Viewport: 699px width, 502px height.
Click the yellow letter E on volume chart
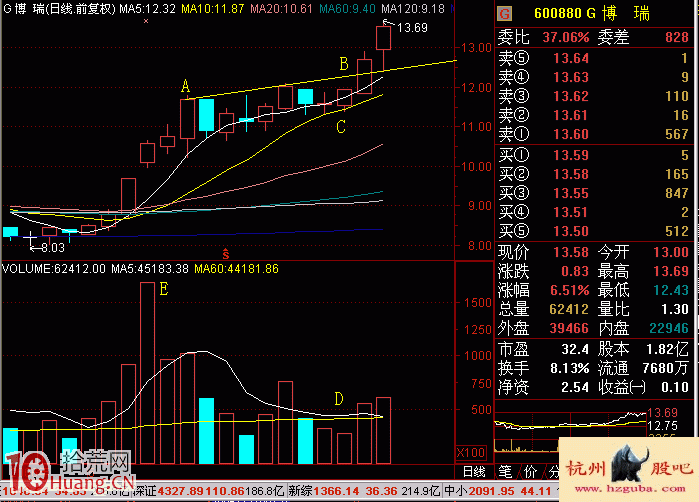163,290
